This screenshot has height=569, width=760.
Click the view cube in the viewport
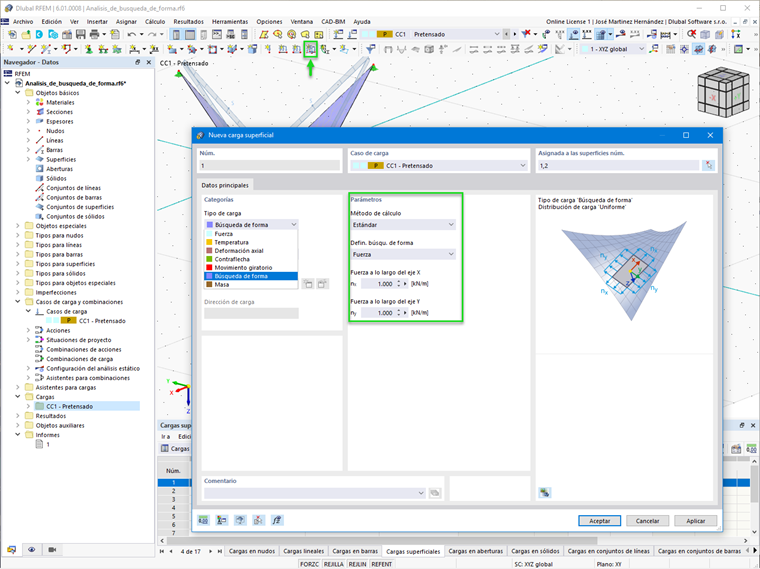tap(722, 93)
